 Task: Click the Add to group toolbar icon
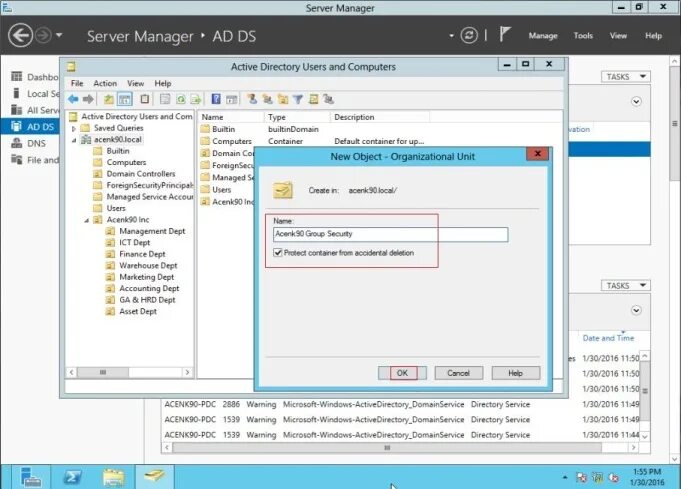(328, 99)
